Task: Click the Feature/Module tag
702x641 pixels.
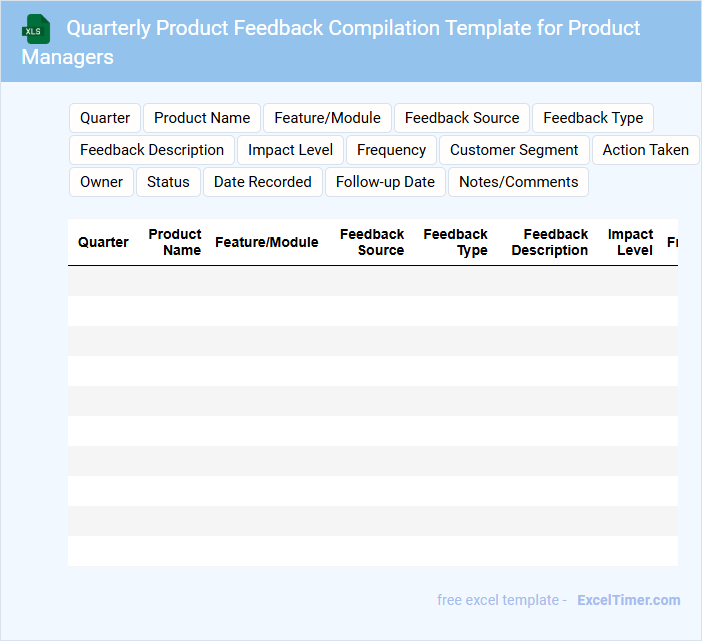Action: point(327,118)
